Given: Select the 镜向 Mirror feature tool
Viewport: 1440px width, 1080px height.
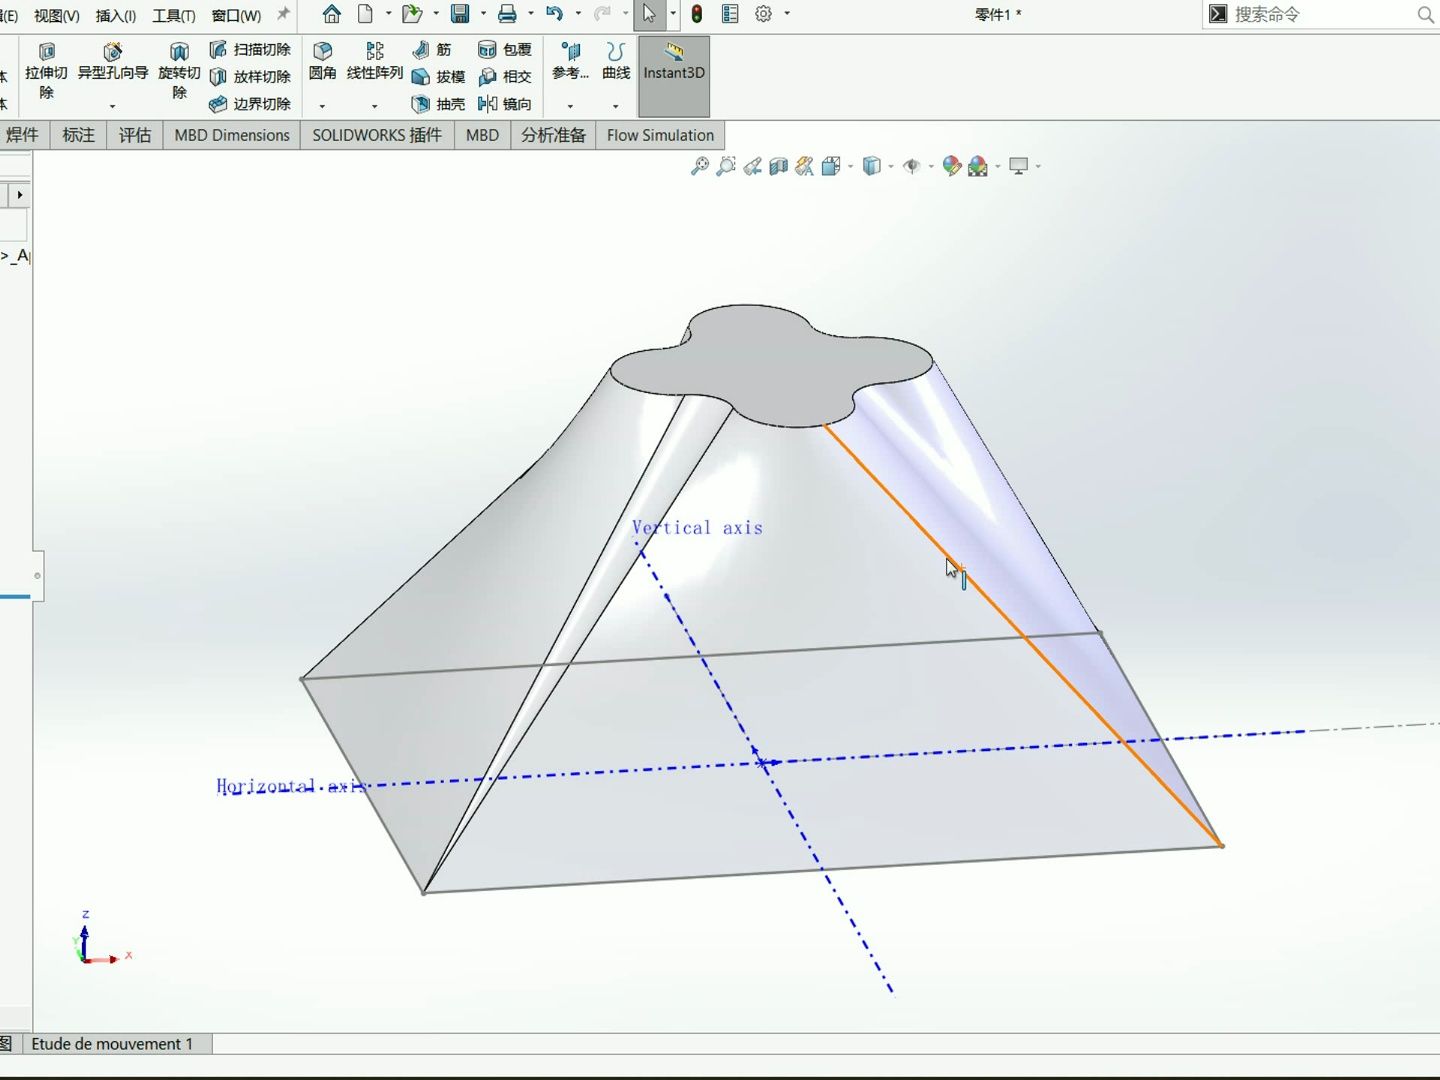Looking at the screenshot, I should [x=506, y=104].
